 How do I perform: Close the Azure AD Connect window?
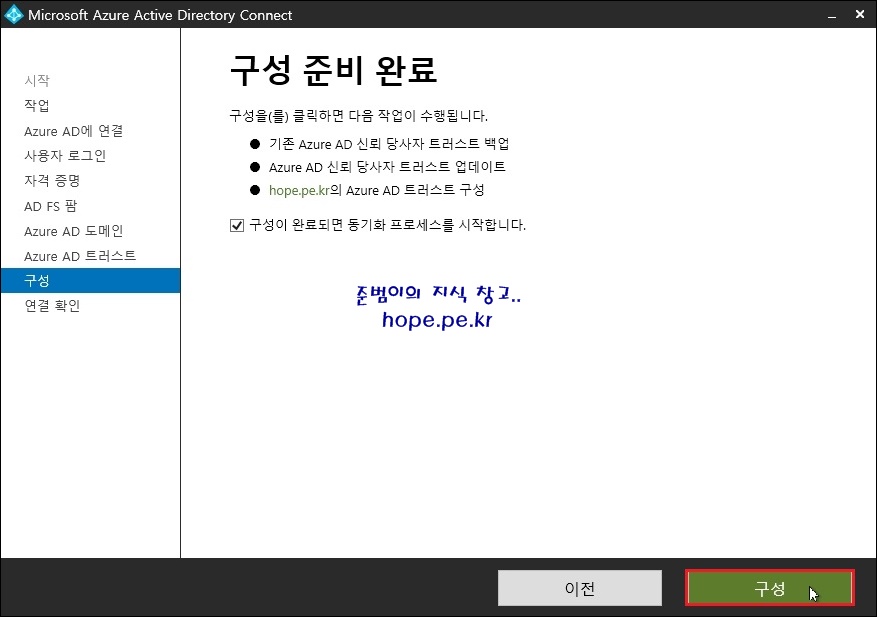pyautogui.click(x=860, y=15)
